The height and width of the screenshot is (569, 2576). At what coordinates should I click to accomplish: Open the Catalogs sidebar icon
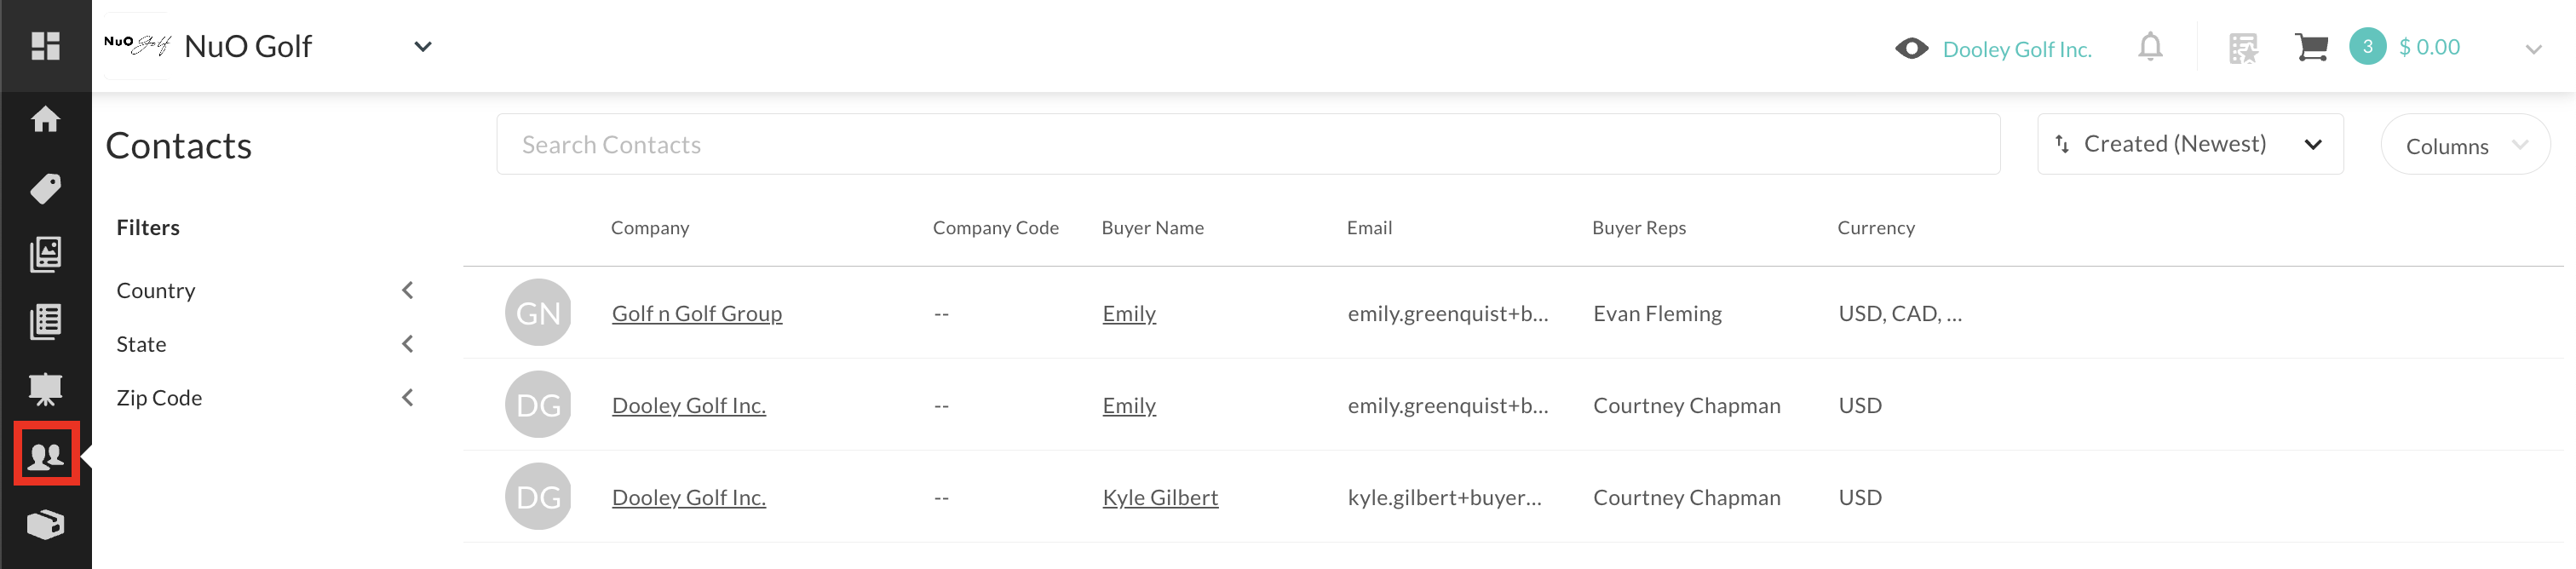point(46,254)
